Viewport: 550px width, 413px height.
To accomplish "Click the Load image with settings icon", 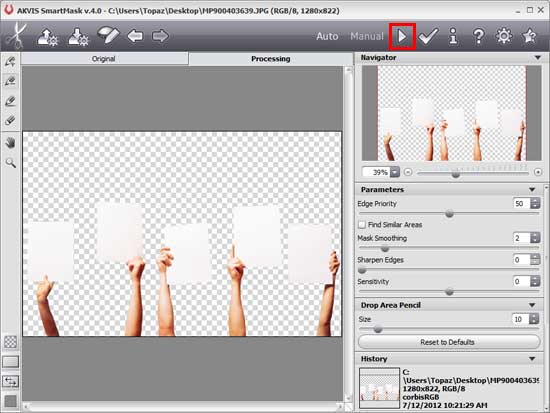I will (47, 37).
